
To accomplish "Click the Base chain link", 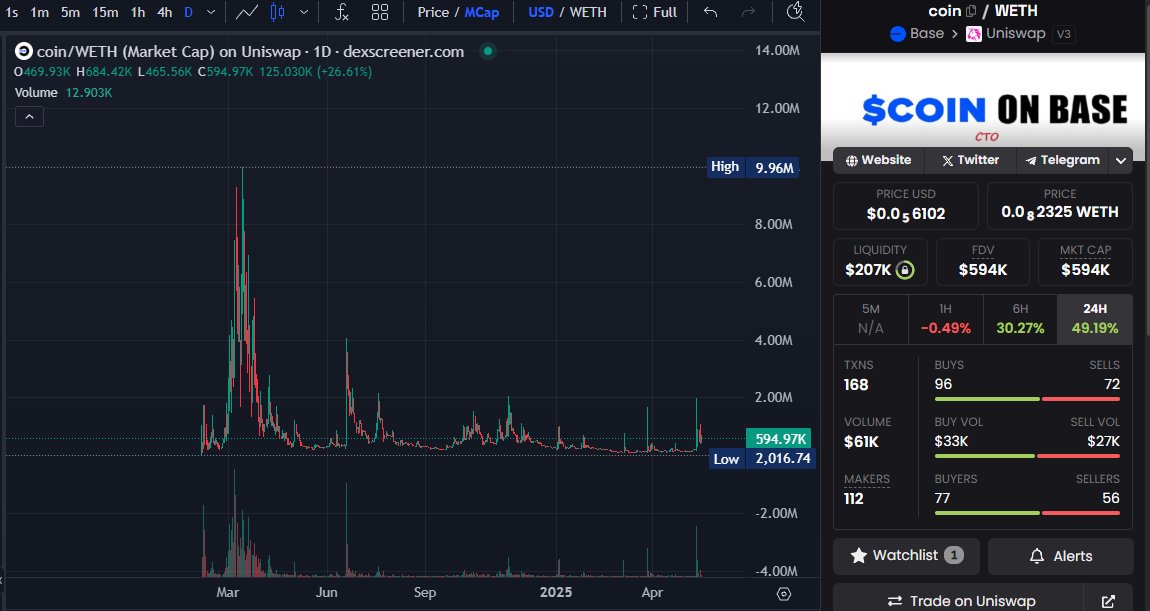I will click(917, 34).
